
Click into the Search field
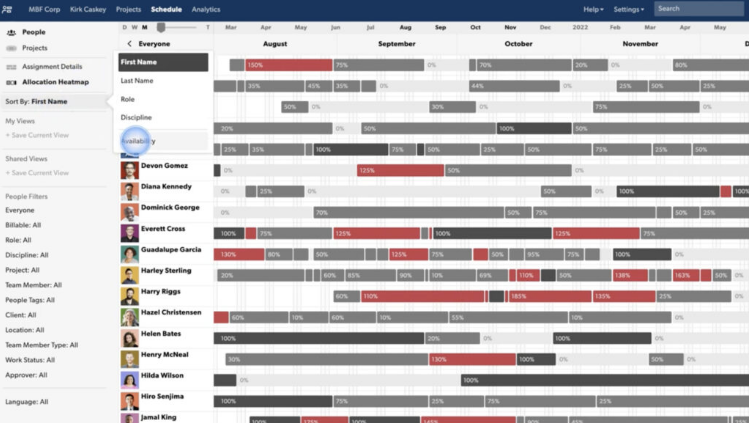coord(700,9)
